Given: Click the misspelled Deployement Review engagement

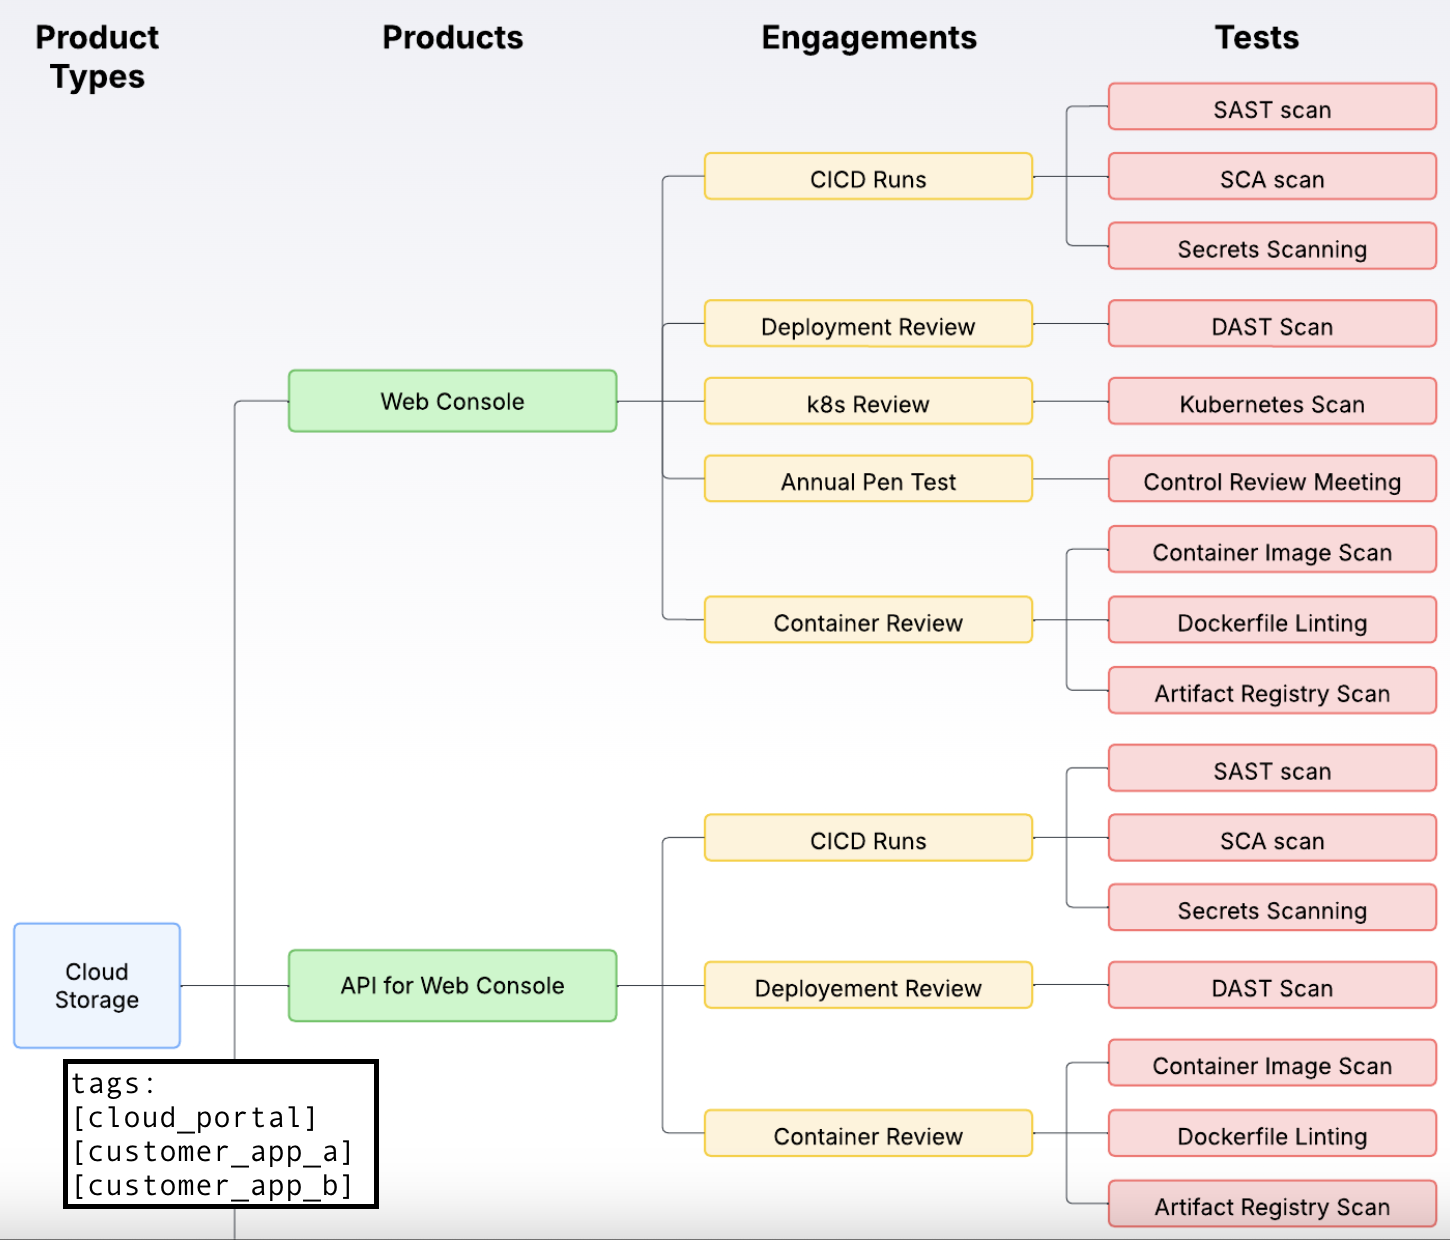Looking at the screenshot, I should 868,986.
